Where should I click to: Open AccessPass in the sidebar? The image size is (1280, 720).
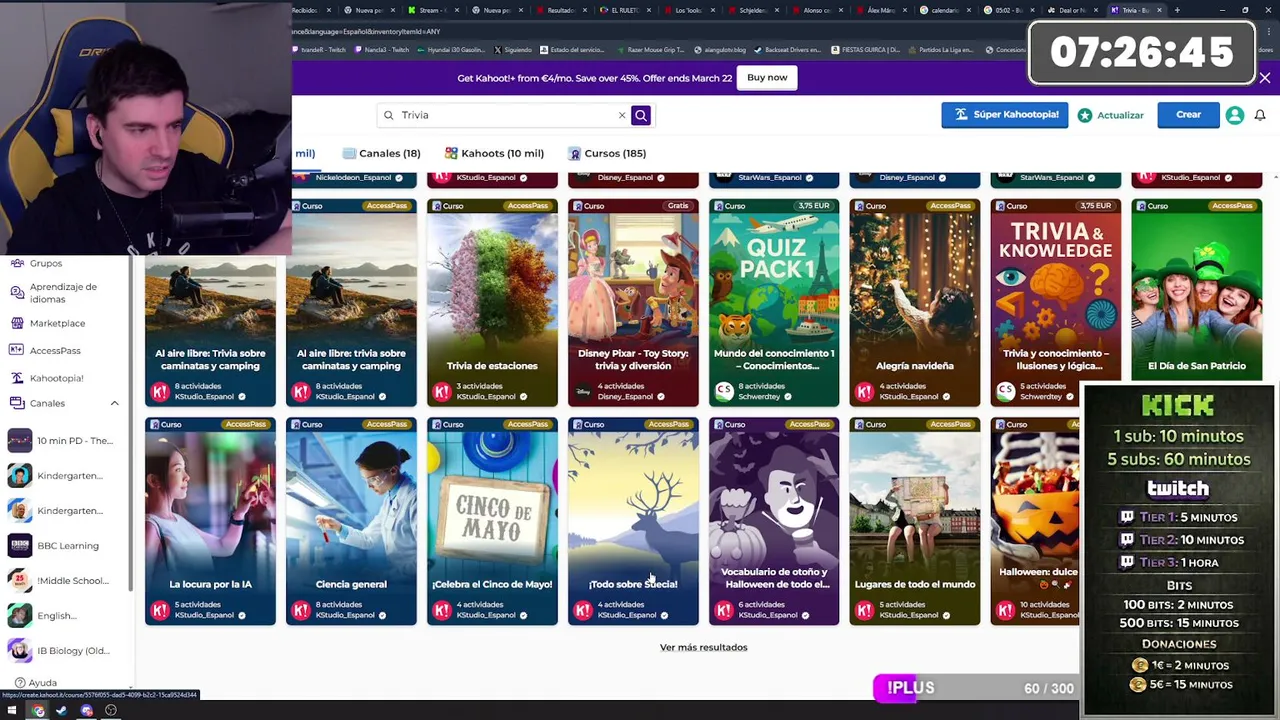coord(55,351)
